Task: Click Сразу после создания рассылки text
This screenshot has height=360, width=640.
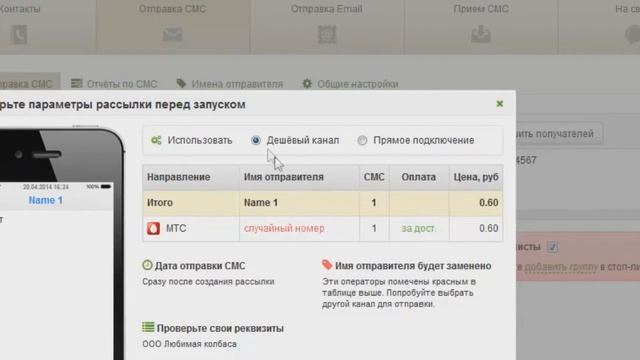Action: (x=208, y=282)
